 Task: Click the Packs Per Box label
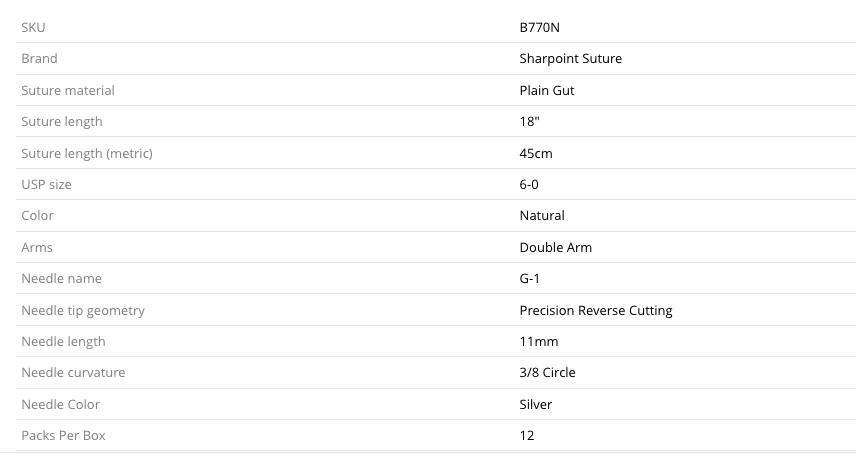coord(63,435)
